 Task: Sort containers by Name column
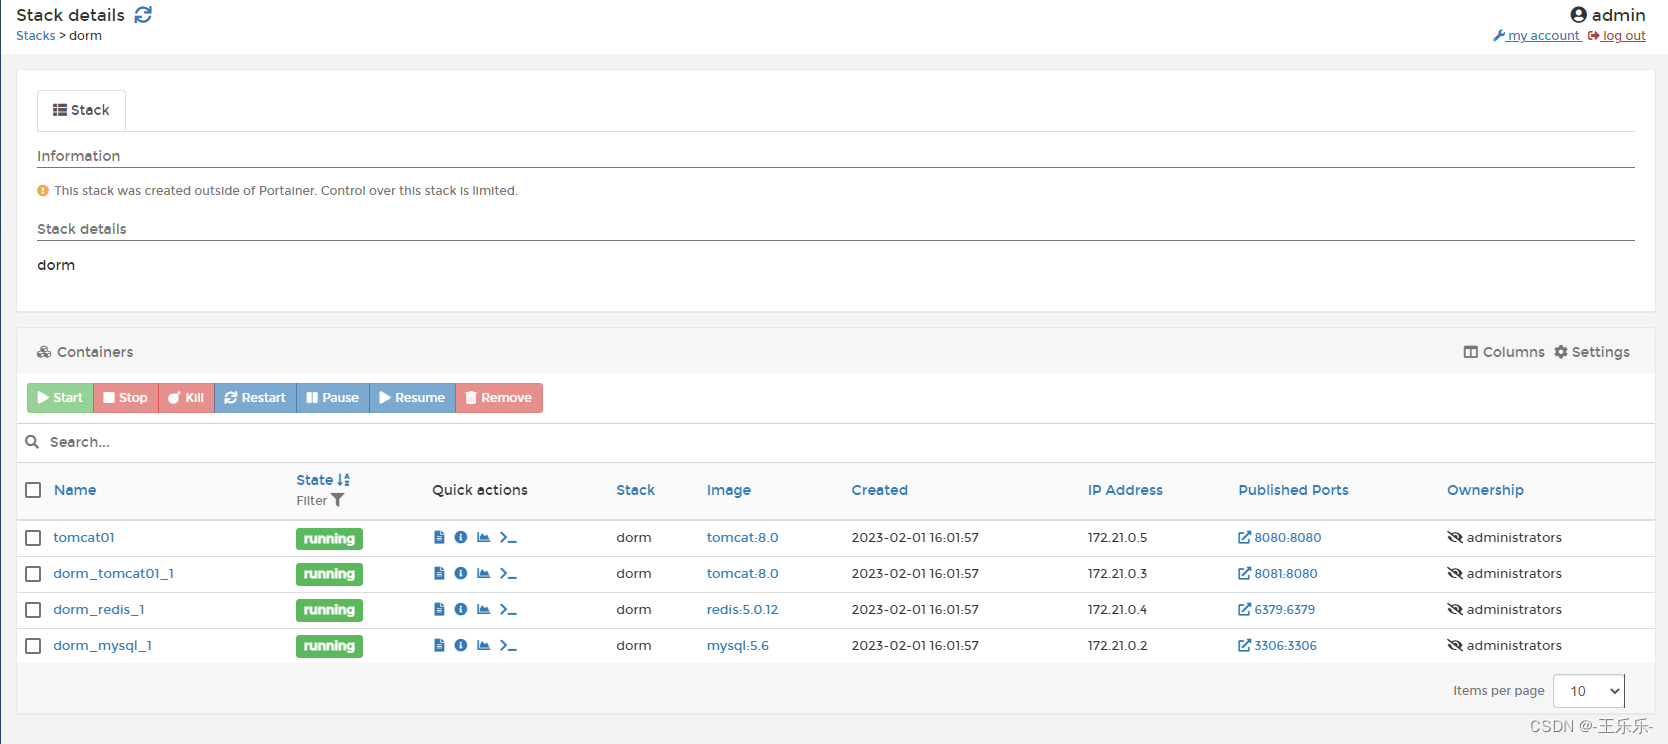point(75,490)
